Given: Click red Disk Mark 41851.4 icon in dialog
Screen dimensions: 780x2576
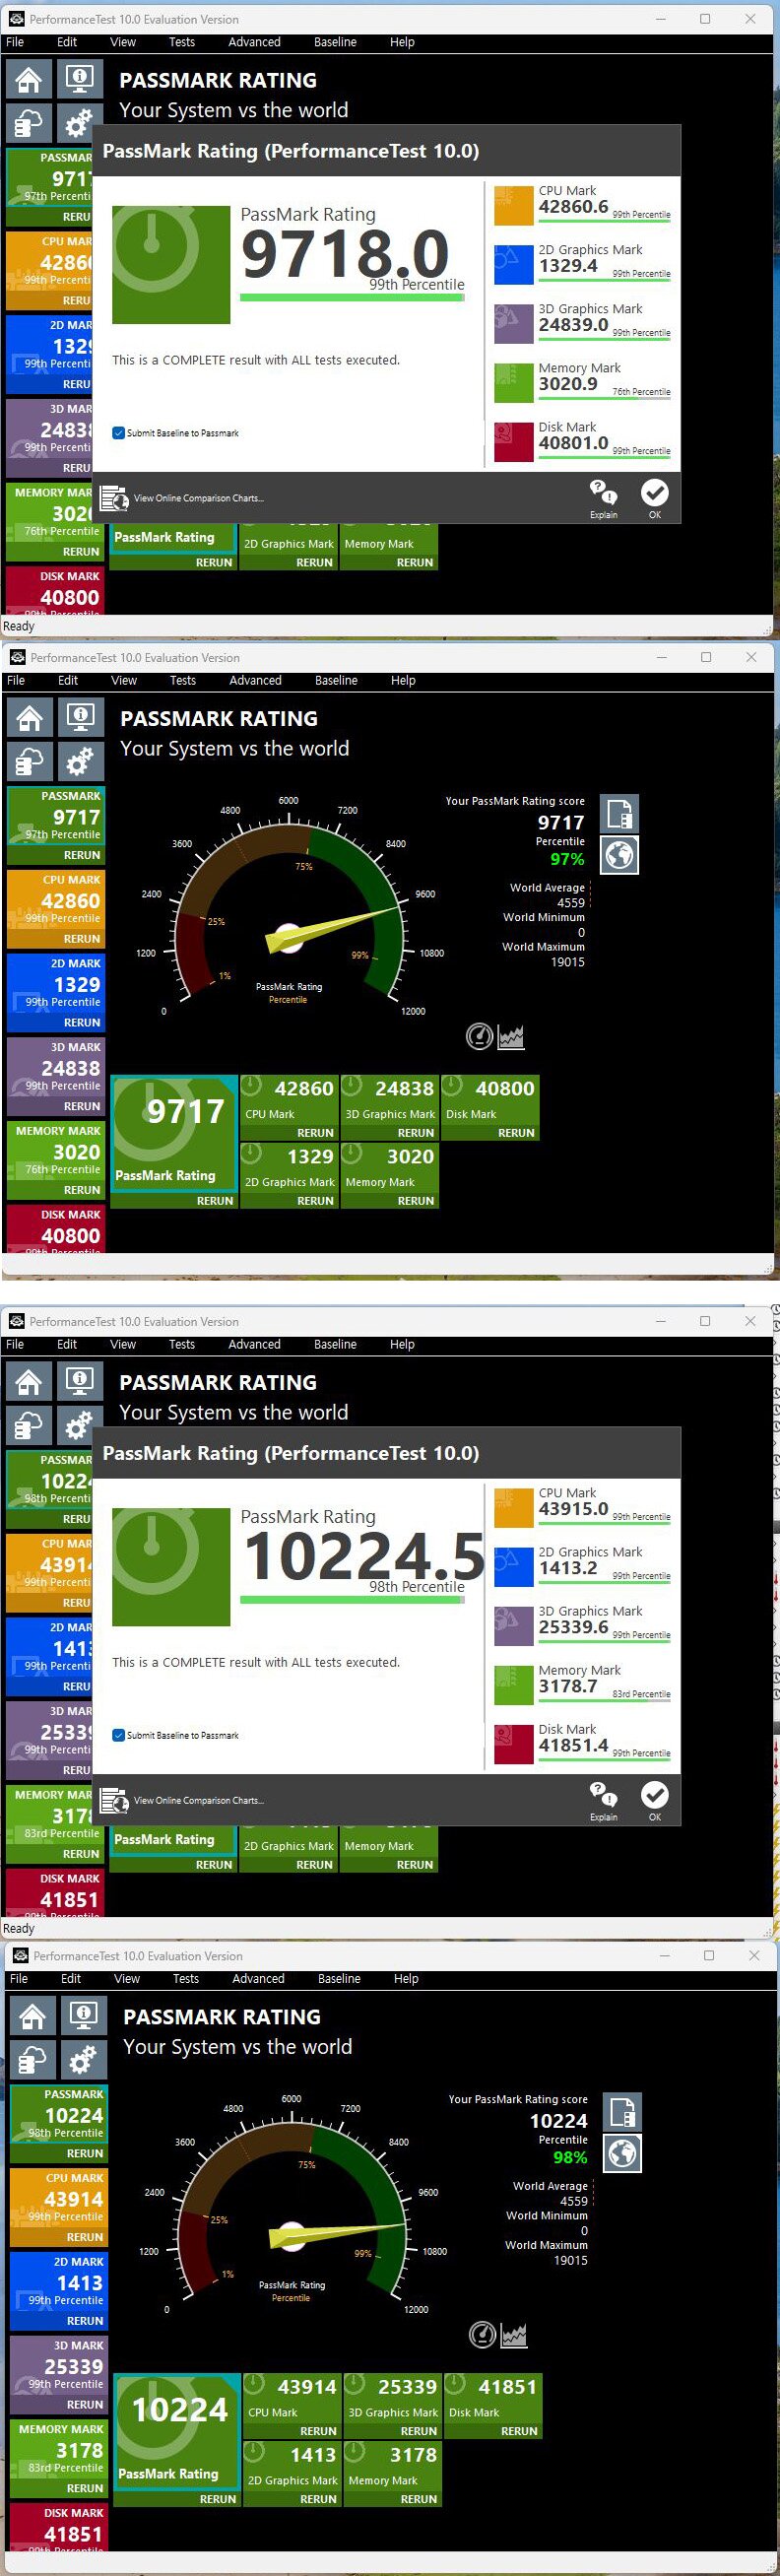Looking at the screenshot, I should point(514,1745).
